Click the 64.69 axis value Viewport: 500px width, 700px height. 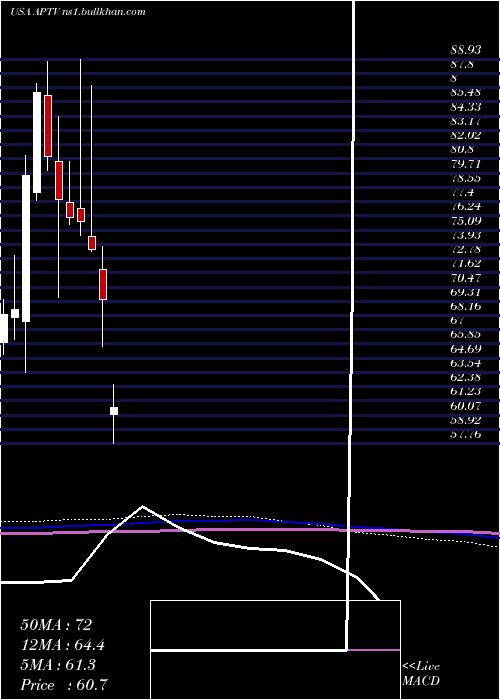click(465, 348)
